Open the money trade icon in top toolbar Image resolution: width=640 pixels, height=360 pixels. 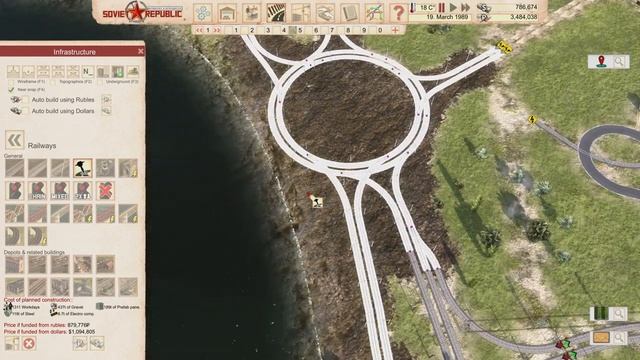[x=325, y=13]
